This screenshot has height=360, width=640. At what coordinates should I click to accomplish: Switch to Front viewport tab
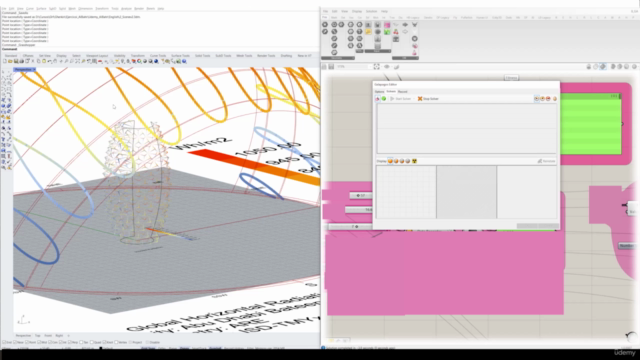[x=48, y=336]
